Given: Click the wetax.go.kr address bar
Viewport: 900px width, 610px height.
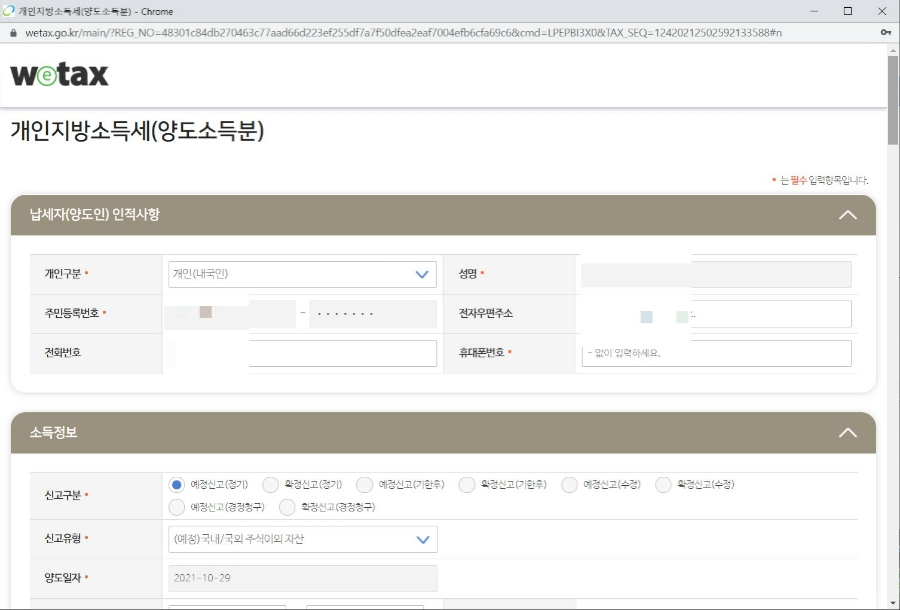Looking at the screenshot, I should 300,32.
